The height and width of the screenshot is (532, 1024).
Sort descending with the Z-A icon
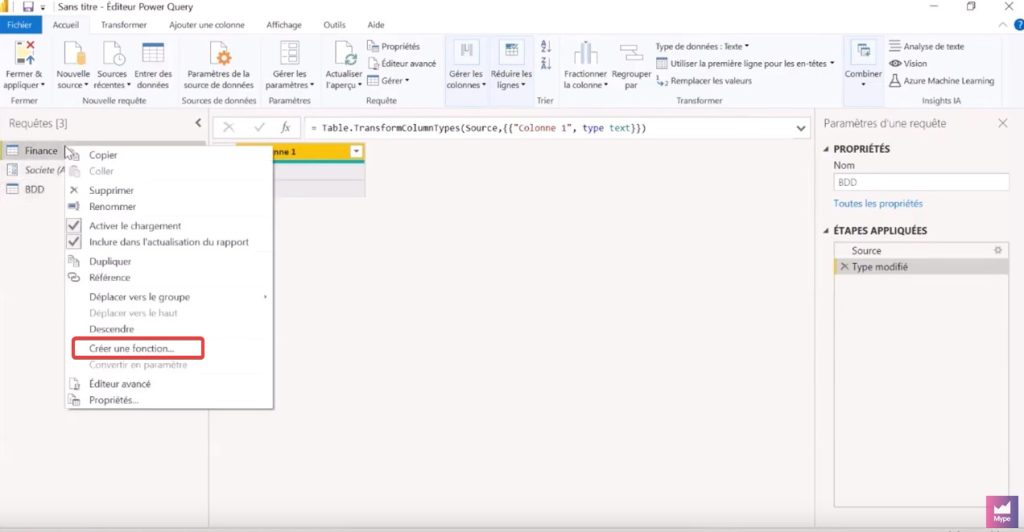click(546, 63)
